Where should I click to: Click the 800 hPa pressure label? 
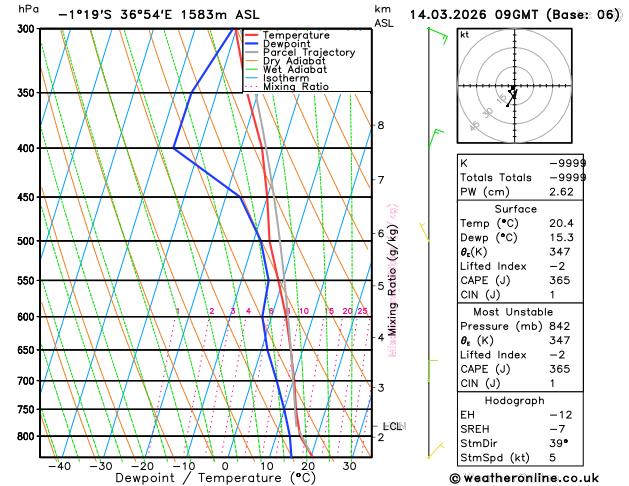(x=28, y=436)
